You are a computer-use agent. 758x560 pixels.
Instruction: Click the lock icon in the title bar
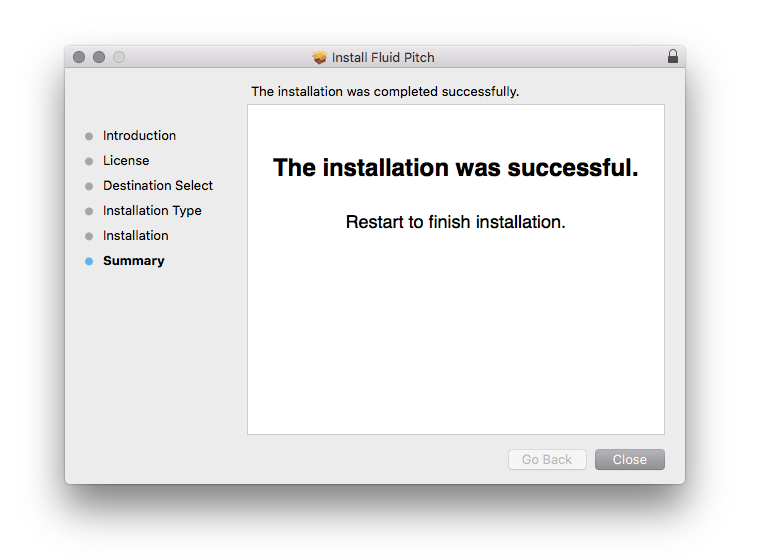(673, 57)
